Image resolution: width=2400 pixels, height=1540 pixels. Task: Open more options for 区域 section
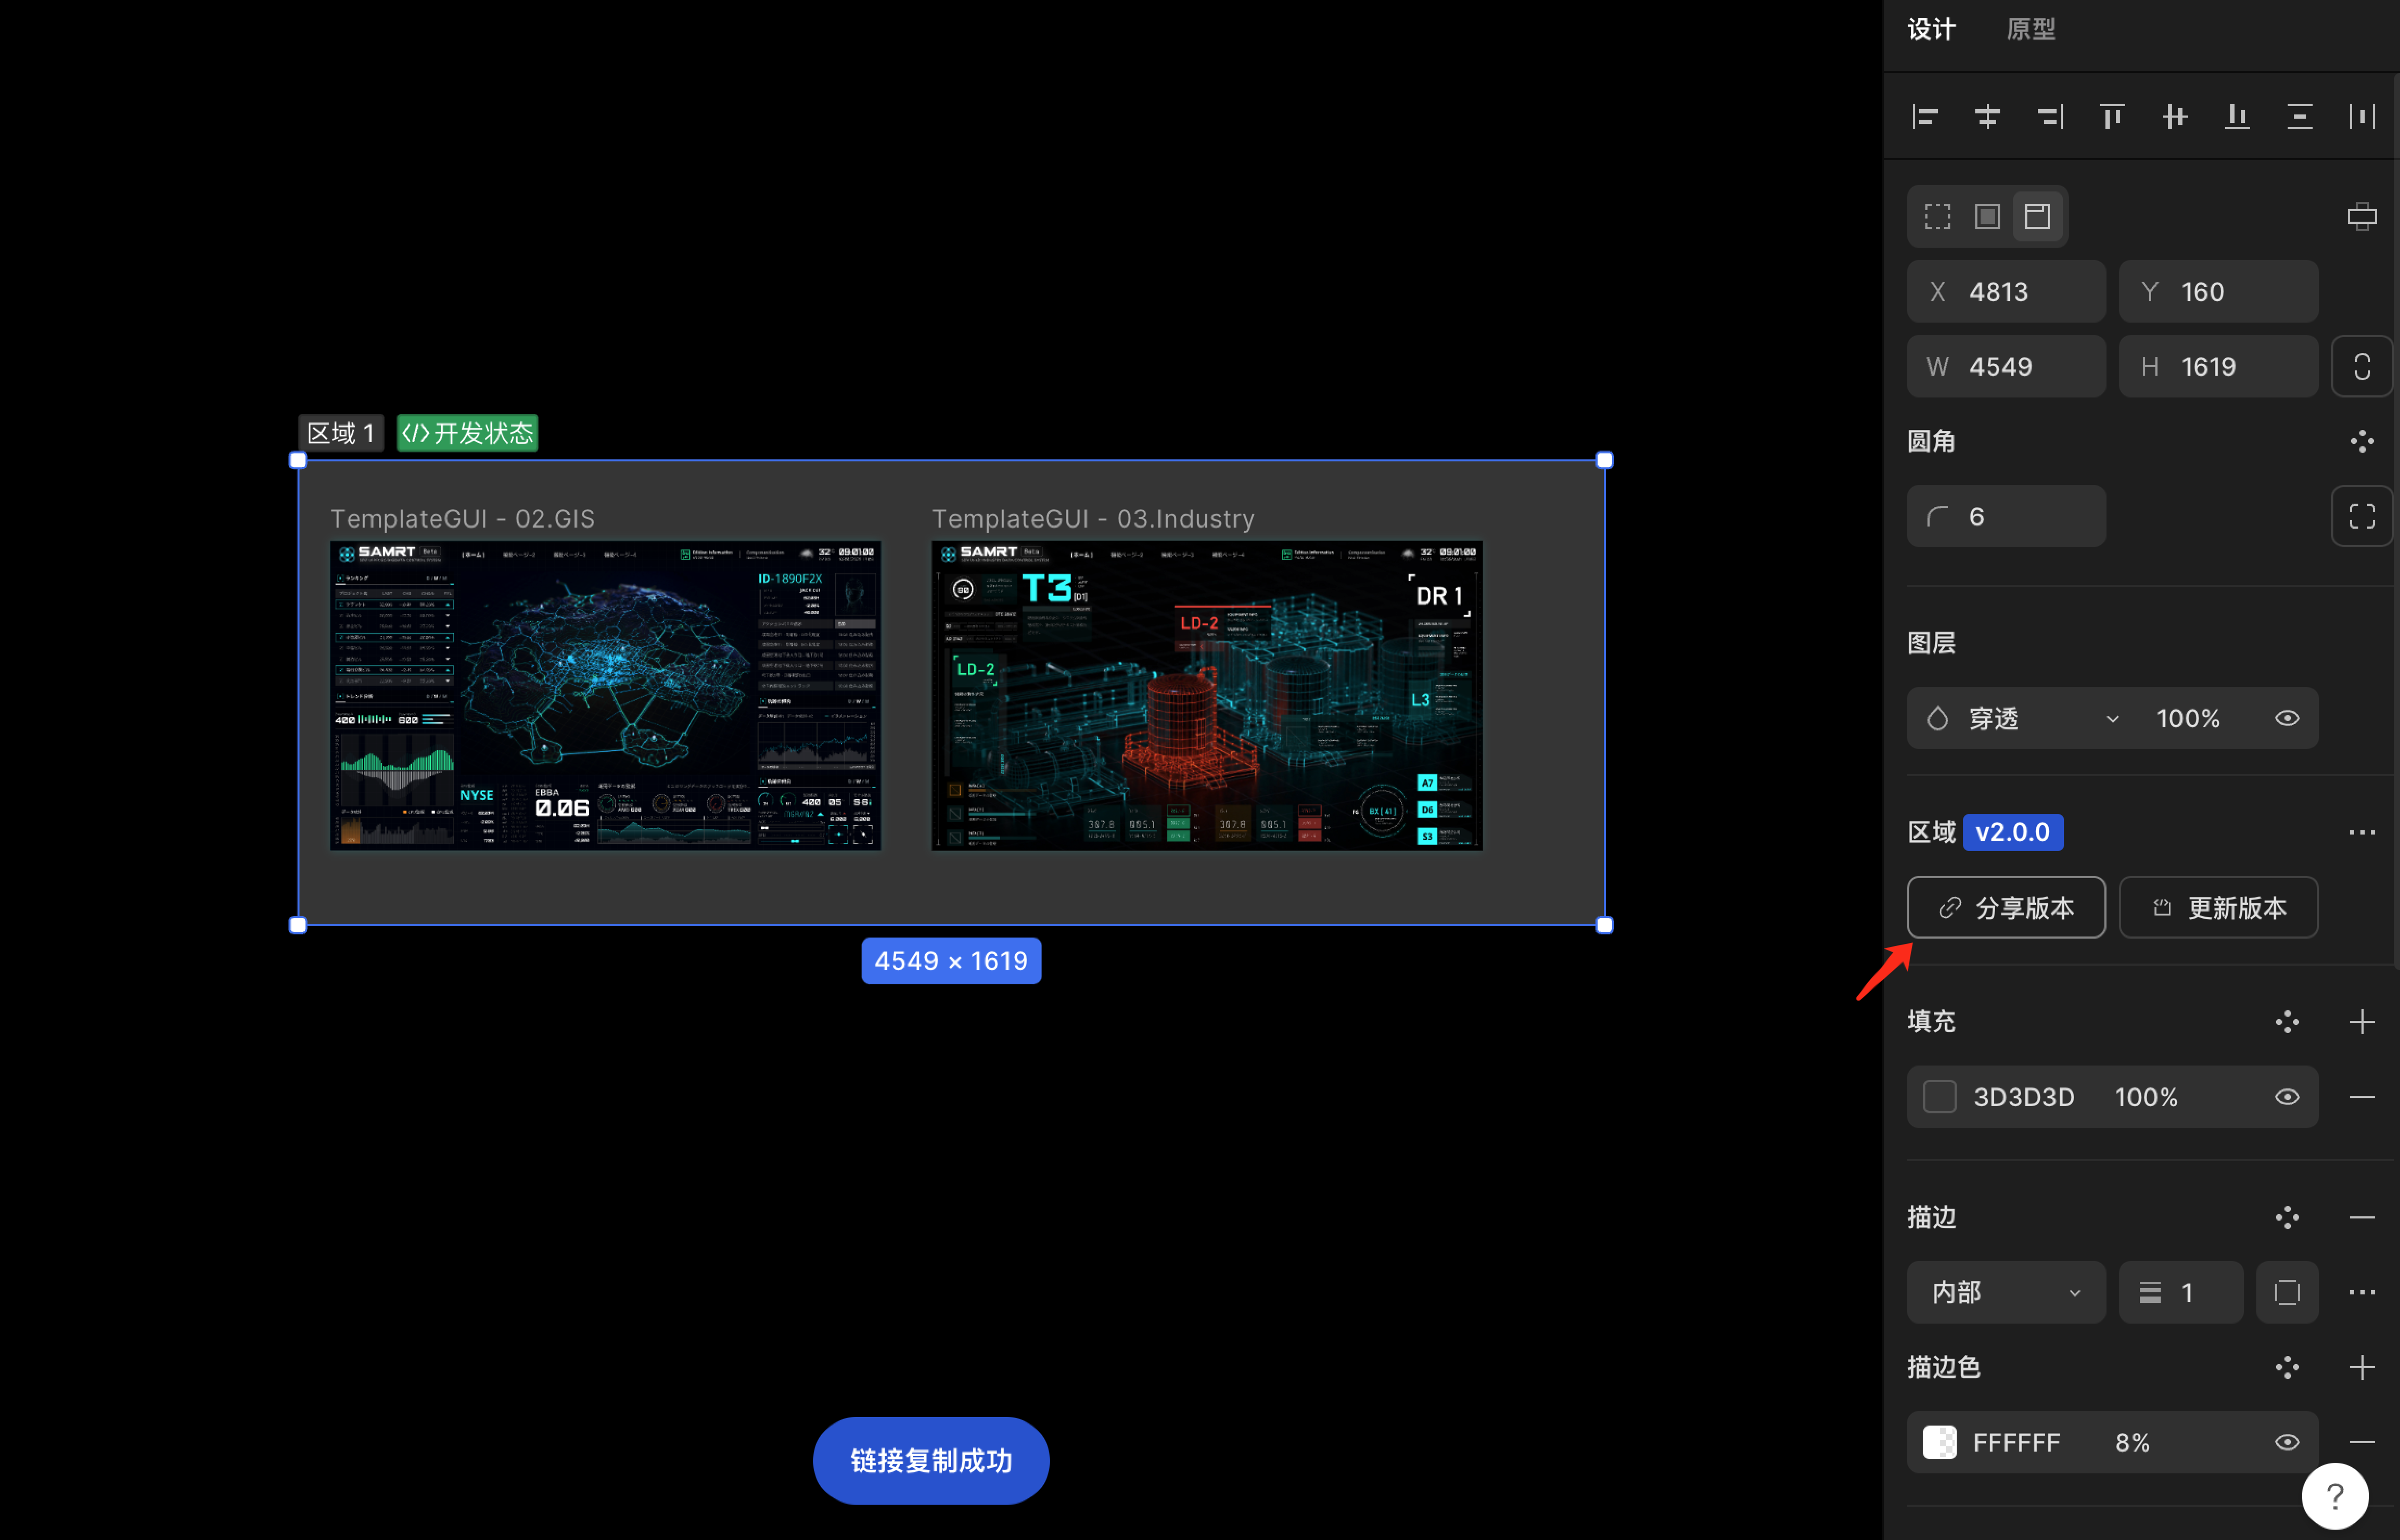tap(2362, 832)
